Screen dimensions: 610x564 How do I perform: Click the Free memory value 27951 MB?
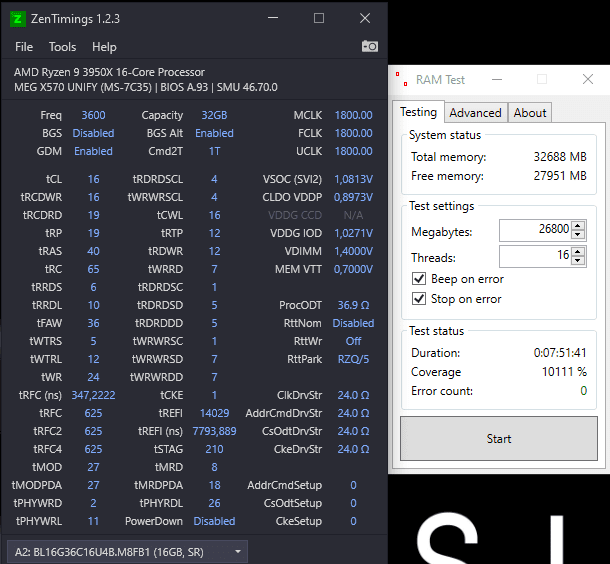pyautogui.click(x=560, y=175)
